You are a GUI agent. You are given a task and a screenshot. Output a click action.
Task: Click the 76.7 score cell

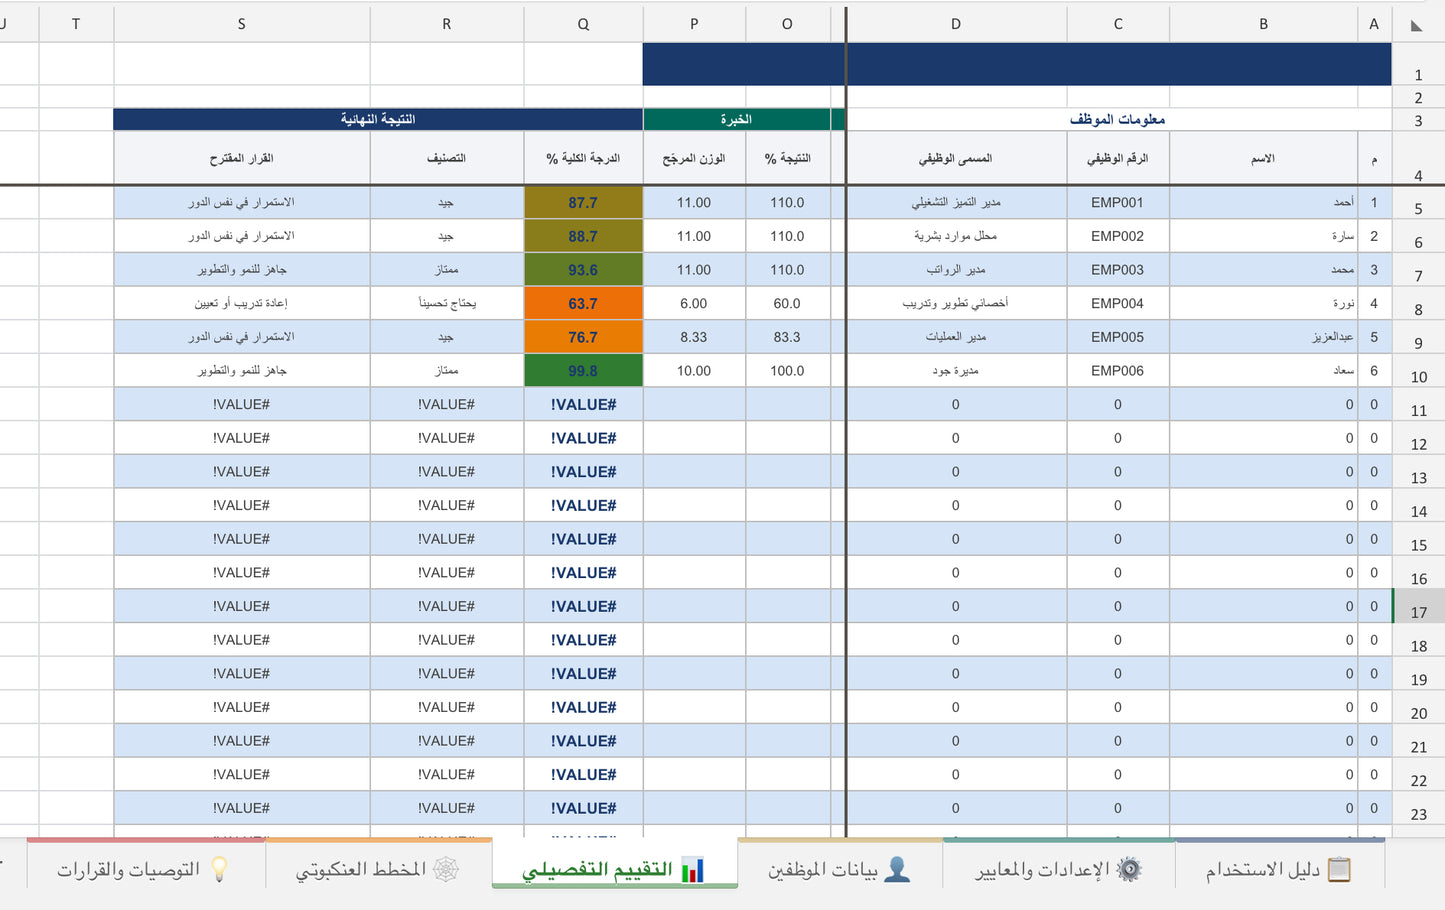[x=583, y=337]
